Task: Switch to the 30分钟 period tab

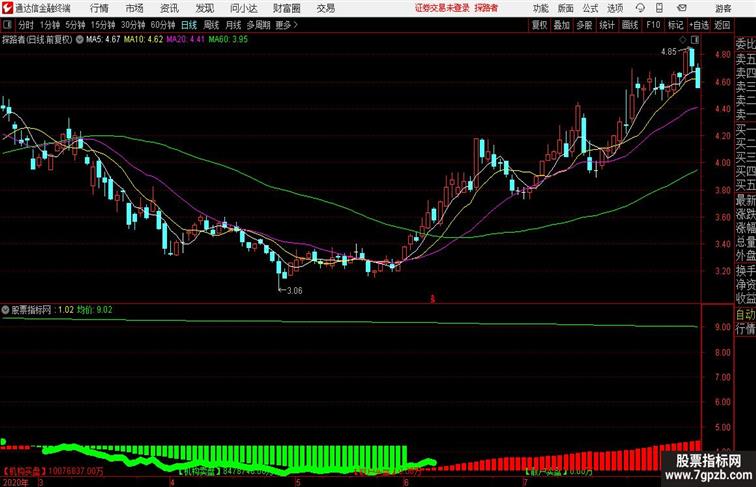Action: 133,25
